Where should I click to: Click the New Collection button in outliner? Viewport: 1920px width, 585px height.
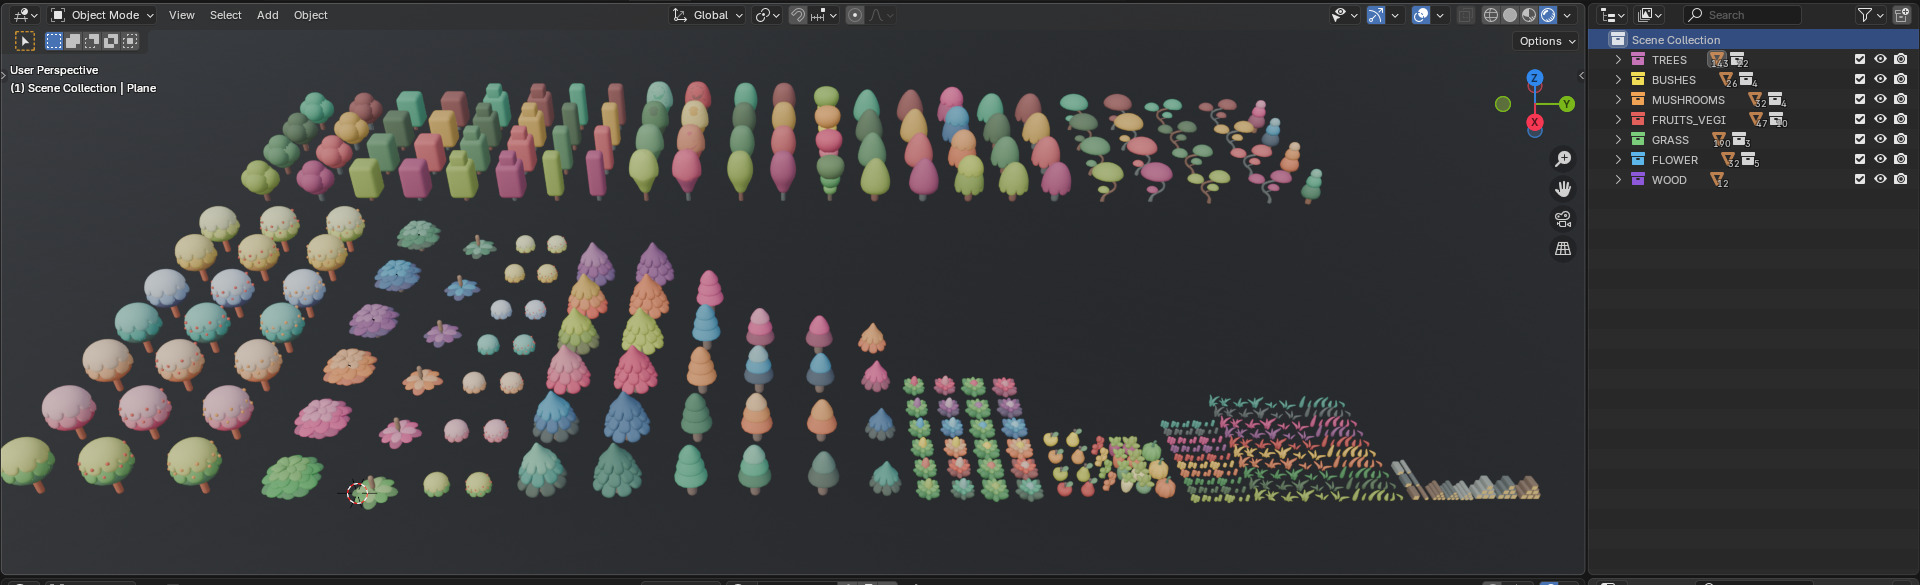coord(1902,15)
